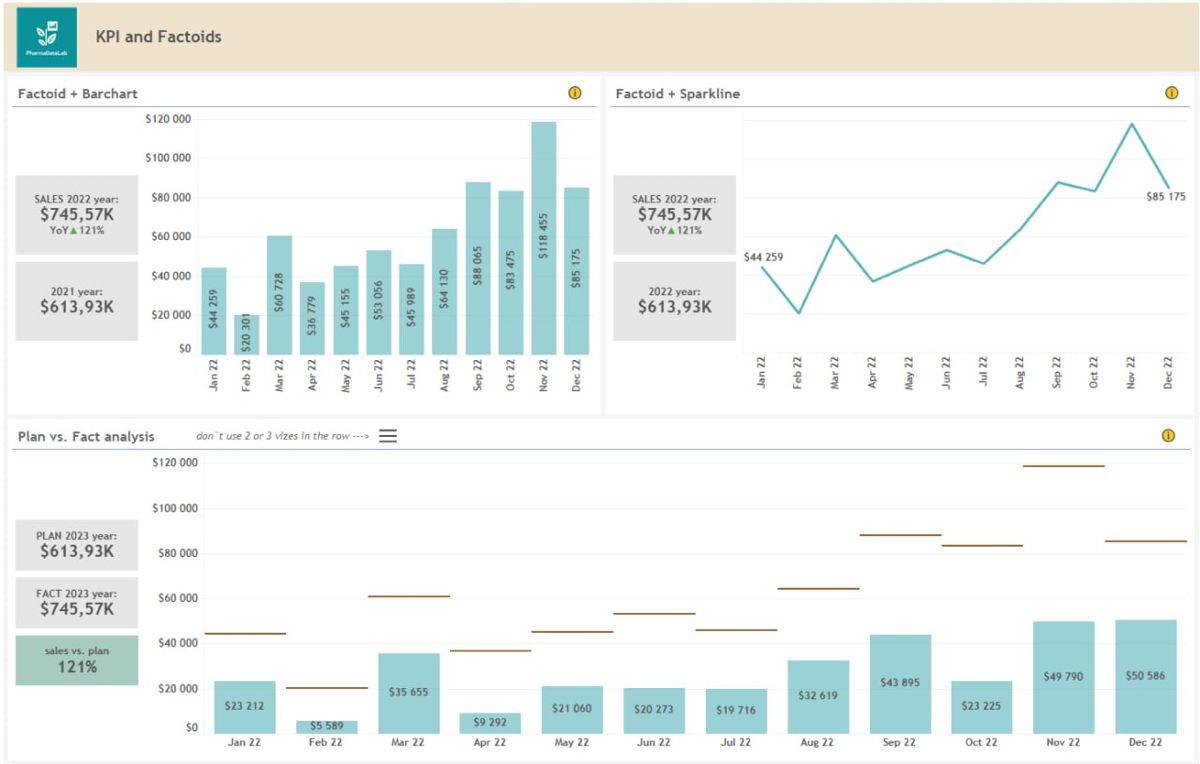Image resolution: width=1200 pixels, height=764 pixels.
Task: Click the $44 259 sparkline start label
Action: tap(763, 257)
